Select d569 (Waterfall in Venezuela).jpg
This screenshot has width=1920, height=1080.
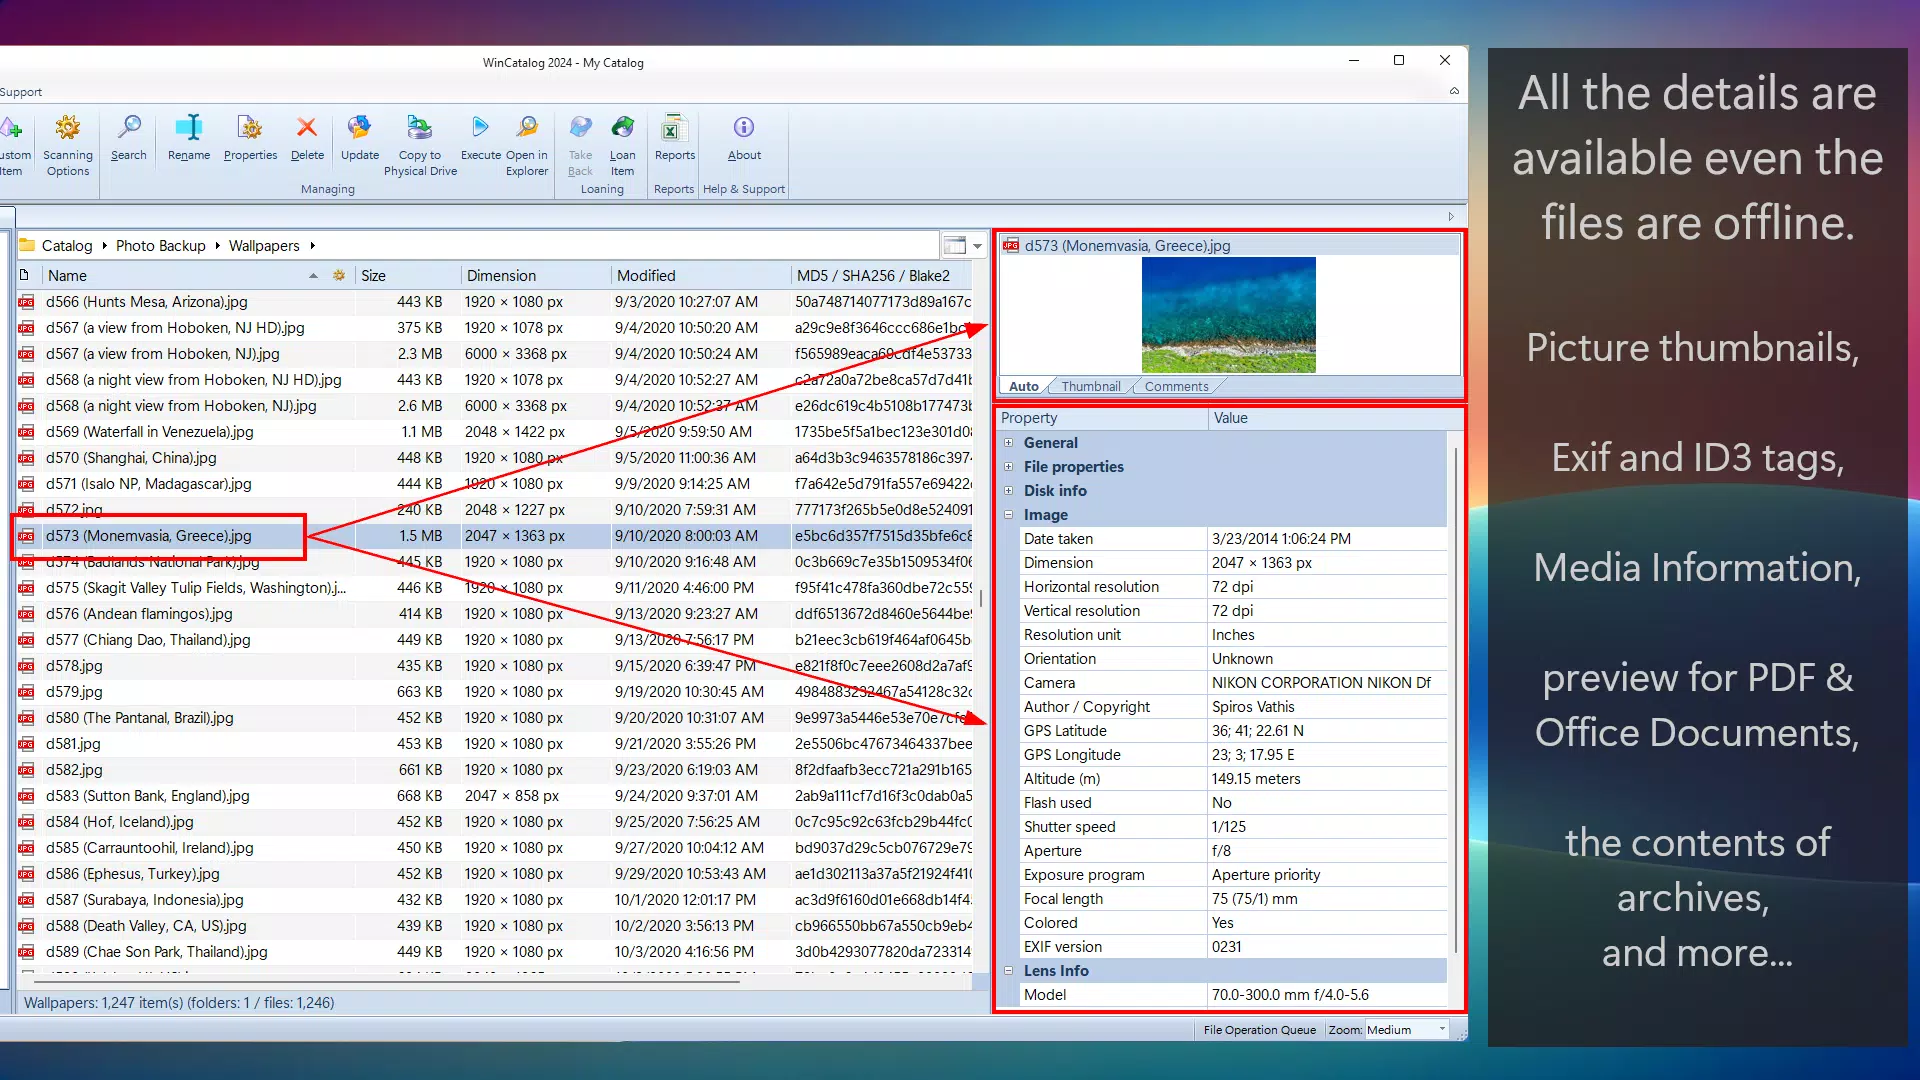[x=149, y=432]
